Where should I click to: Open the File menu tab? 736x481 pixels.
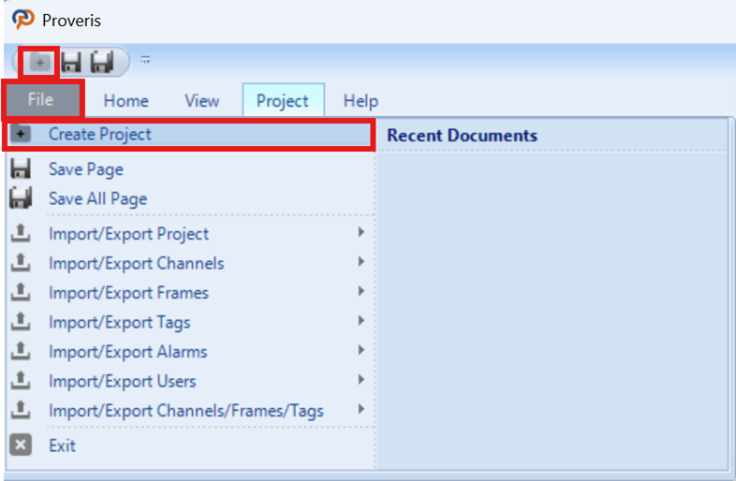[41, 99]
